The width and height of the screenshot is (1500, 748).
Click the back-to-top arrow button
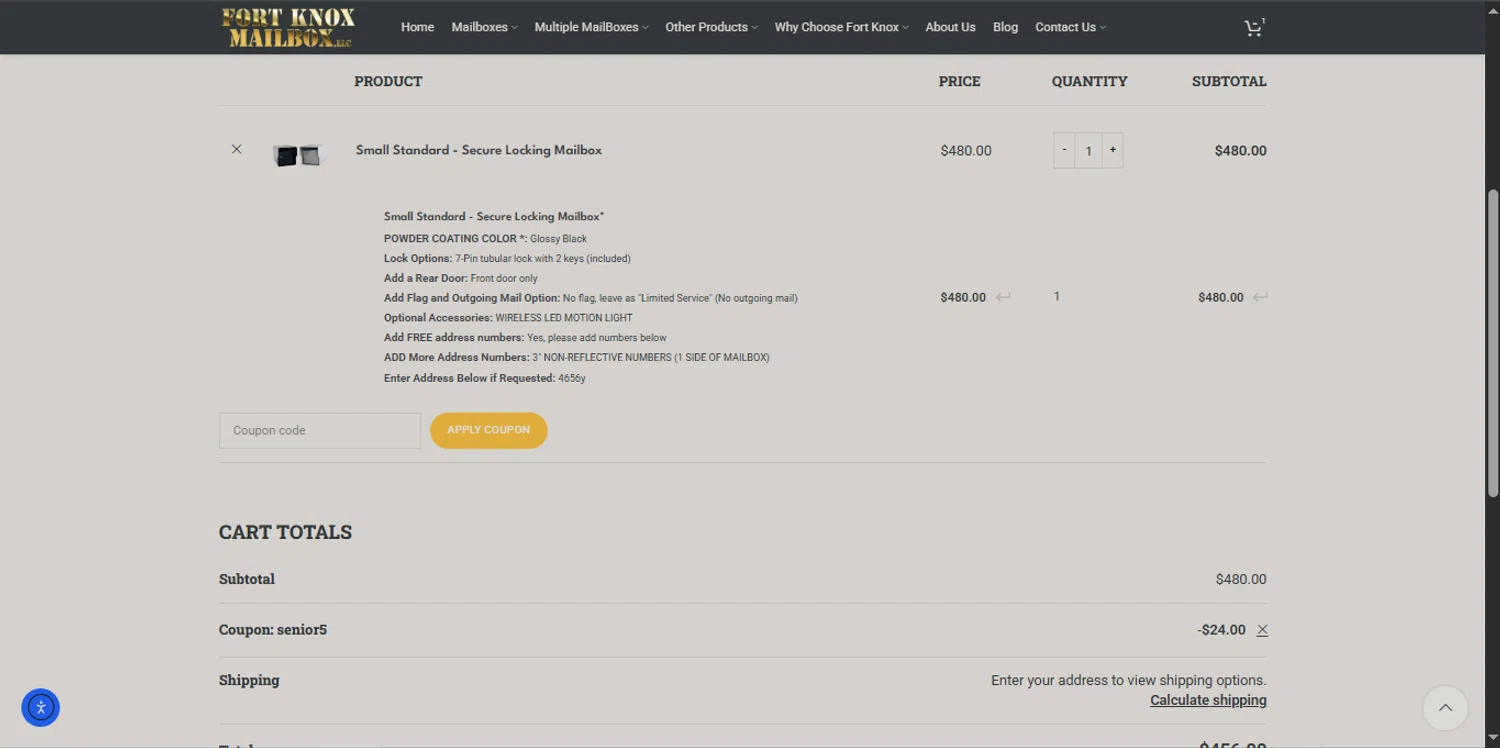[1445, 708]
